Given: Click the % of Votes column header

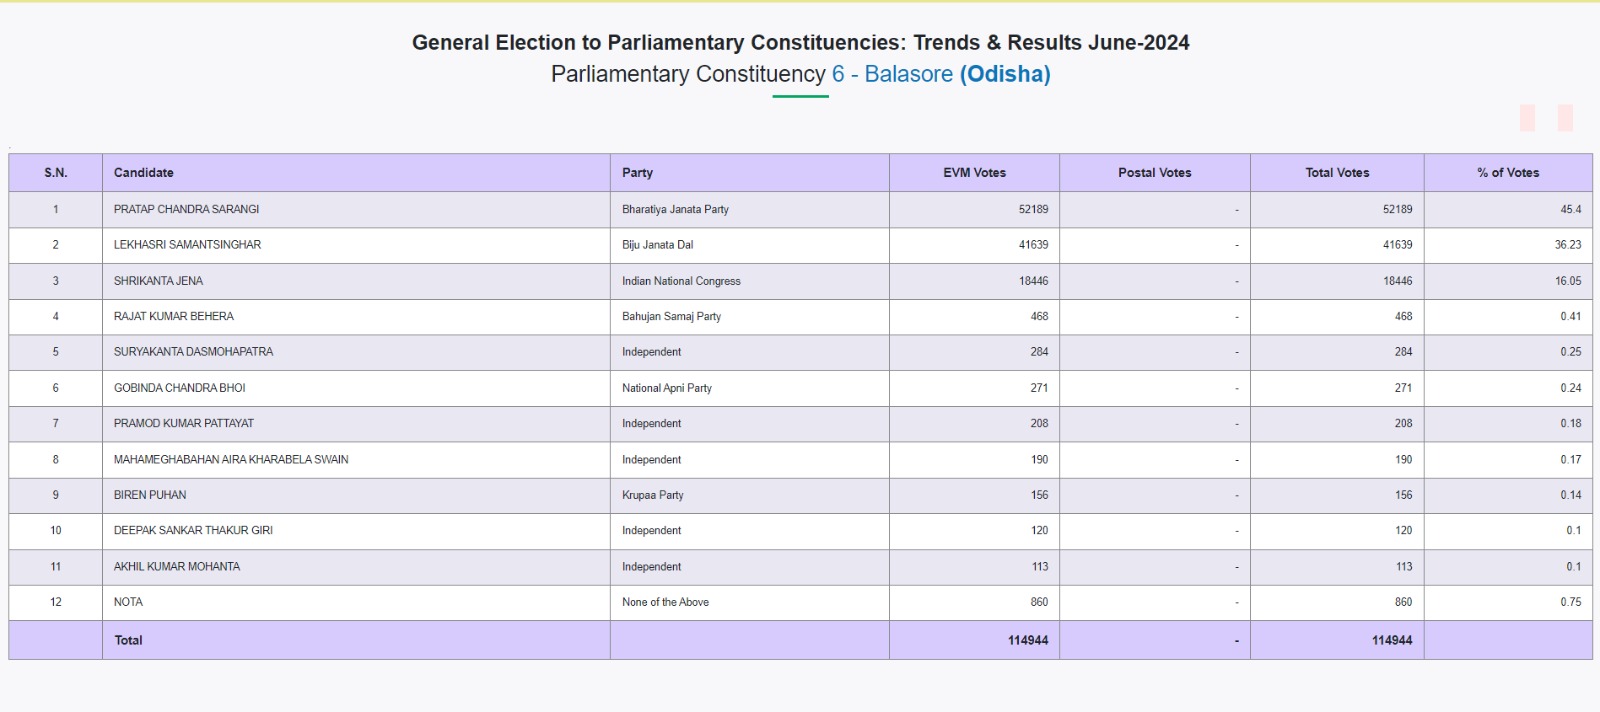Looking at the screenshot, I should point(1508,173).
